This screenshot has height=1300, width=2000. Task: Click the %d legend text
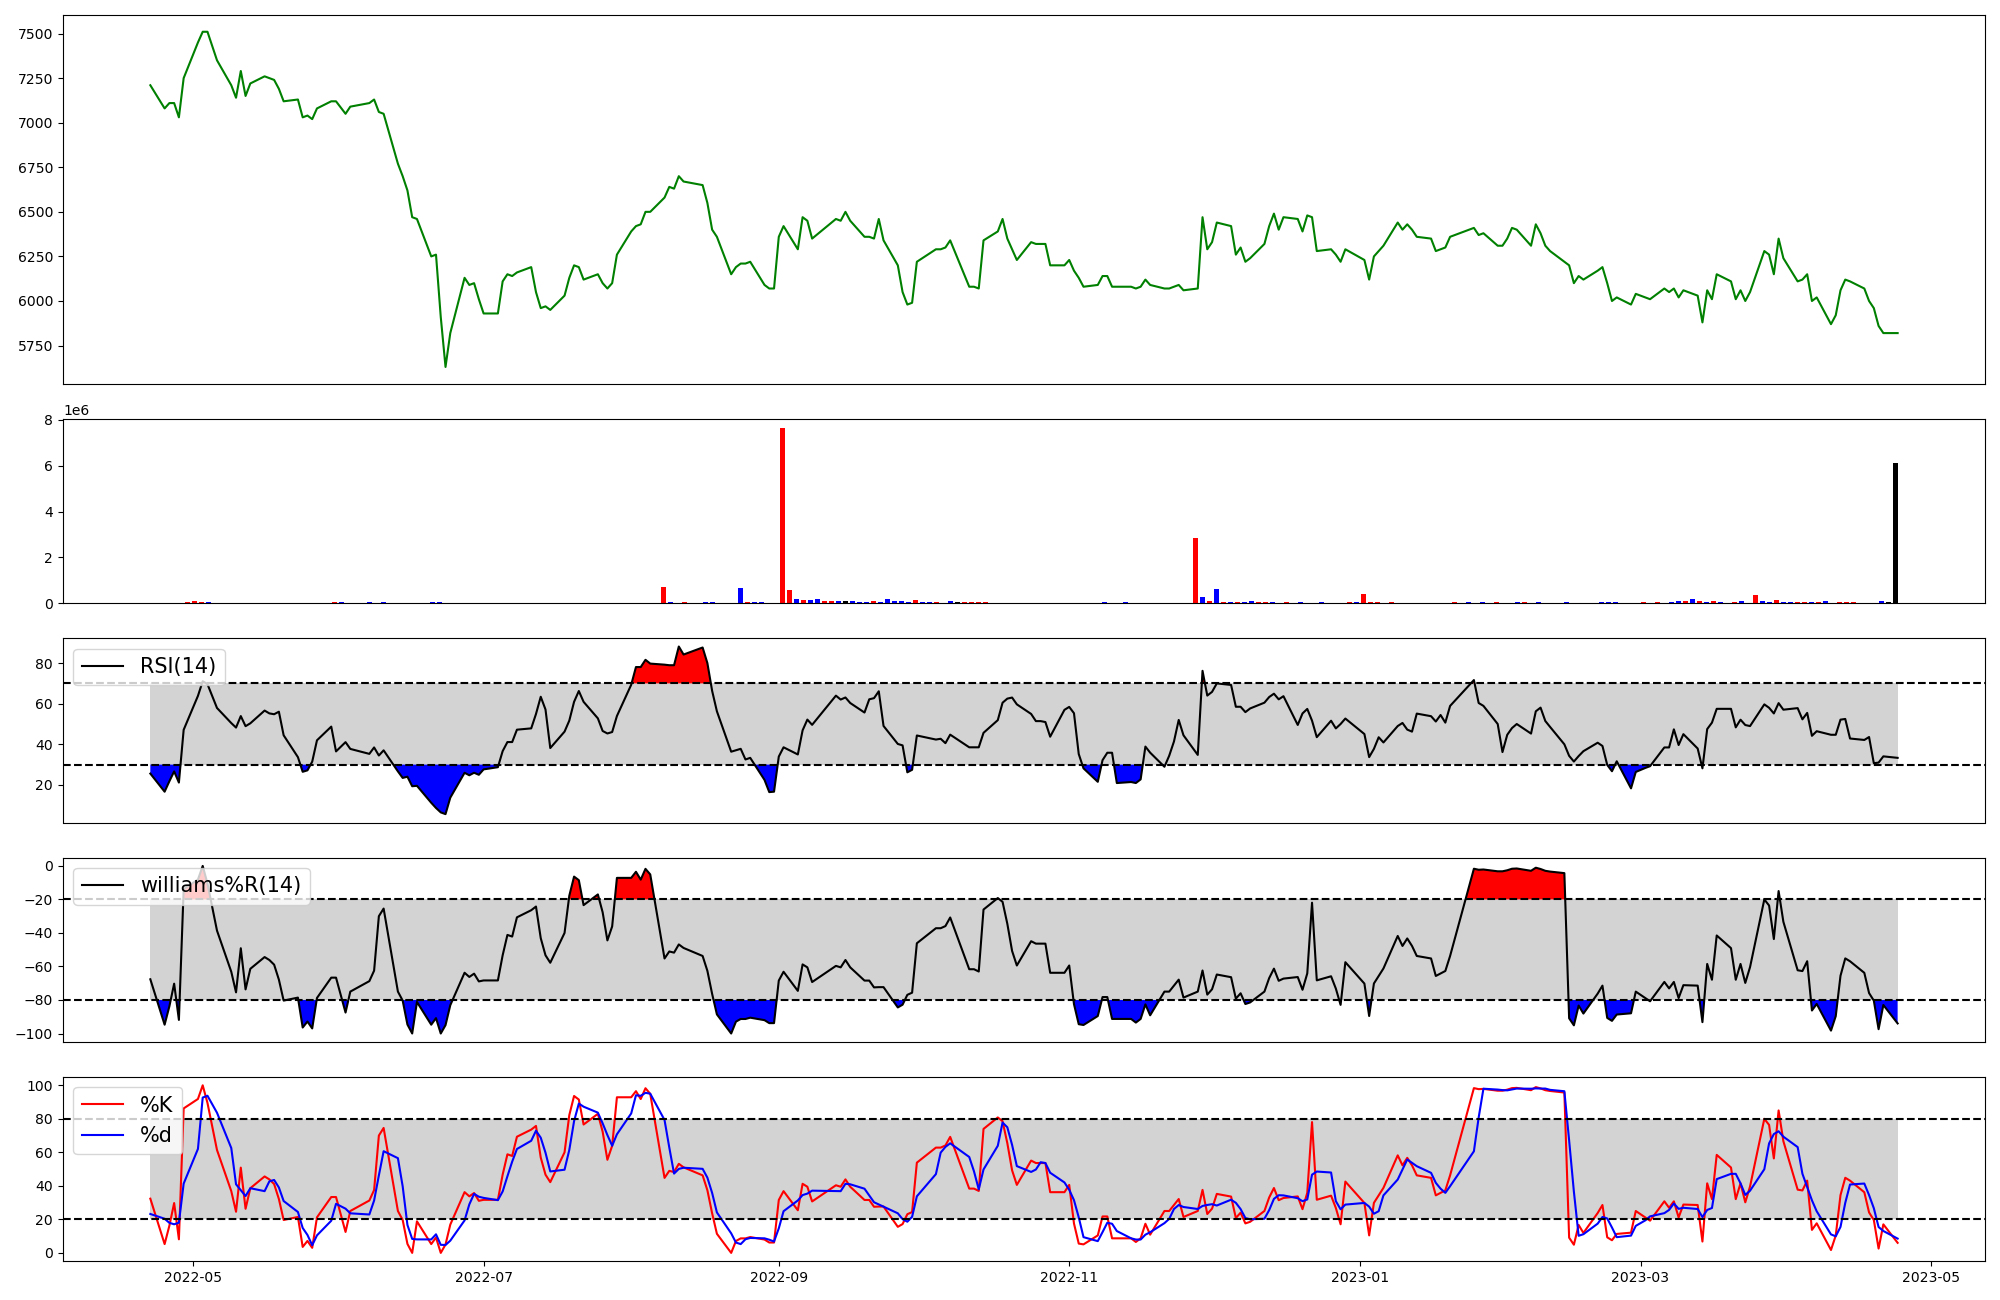(156, 1135)
